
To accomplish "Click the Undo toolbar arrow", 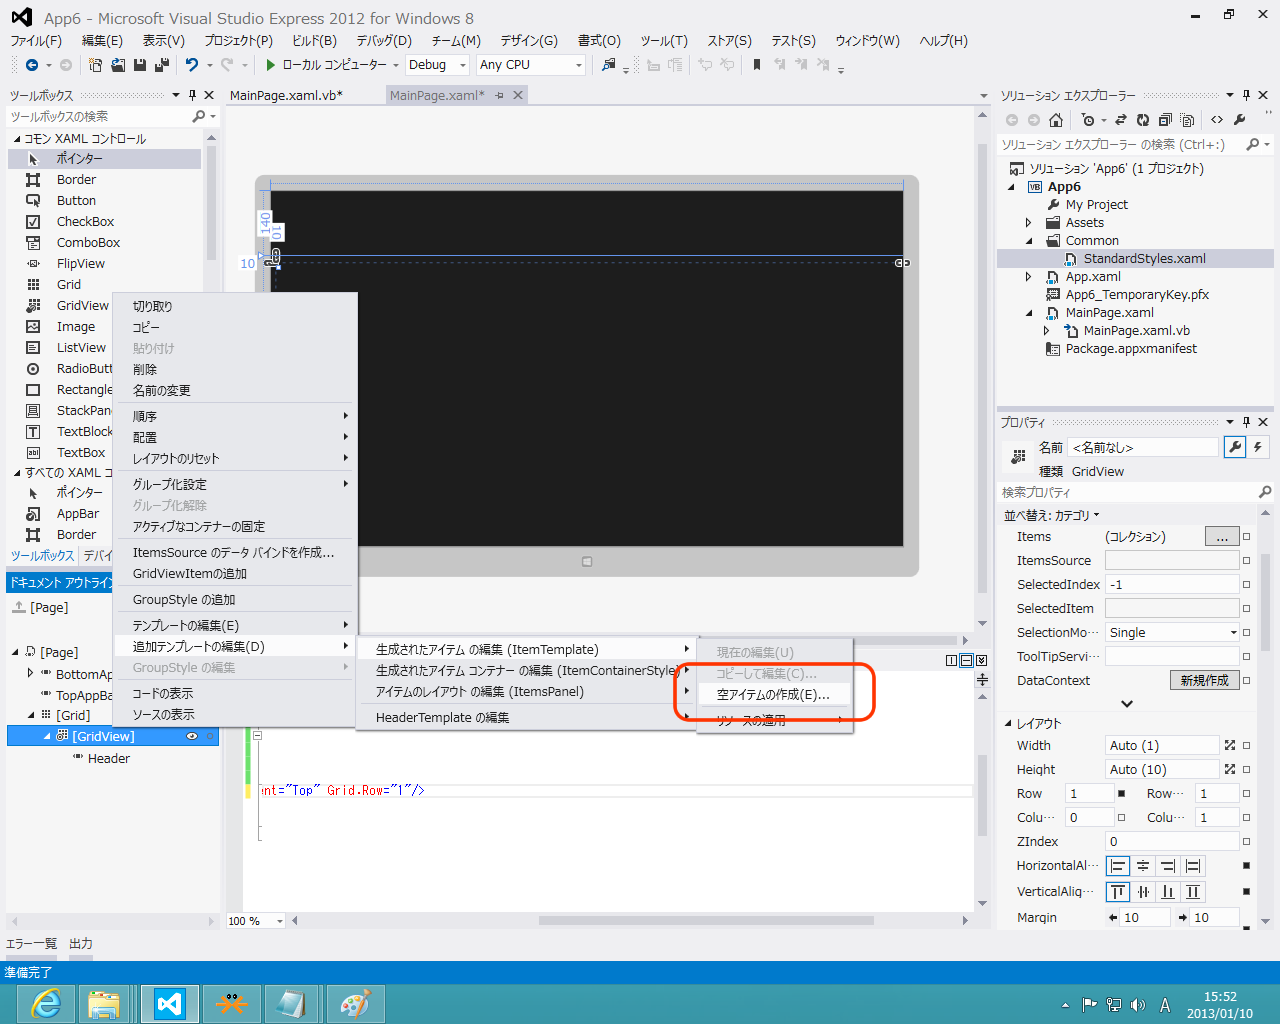I will point(191,65).
